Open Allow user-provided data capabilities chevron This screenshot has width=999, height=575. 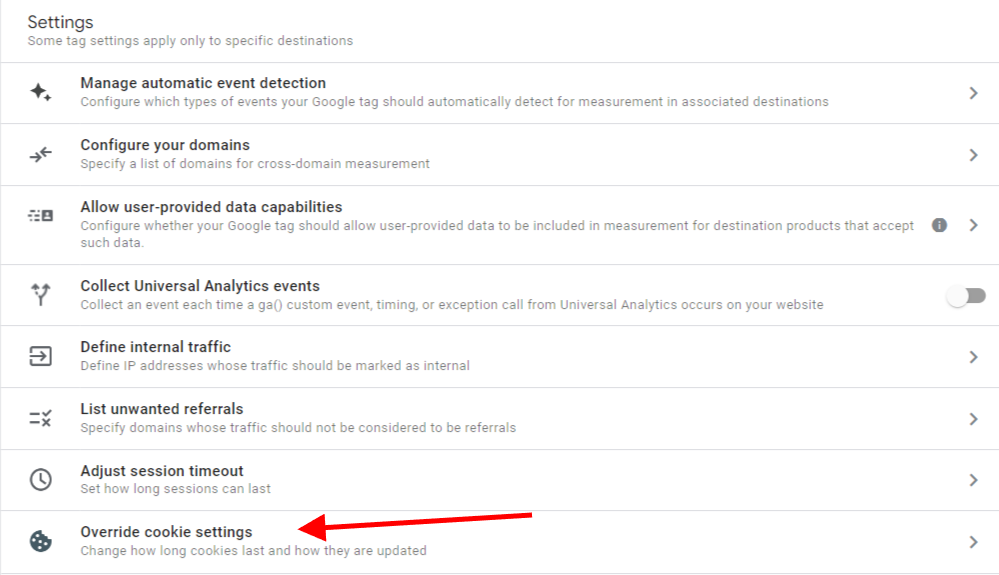974,225
